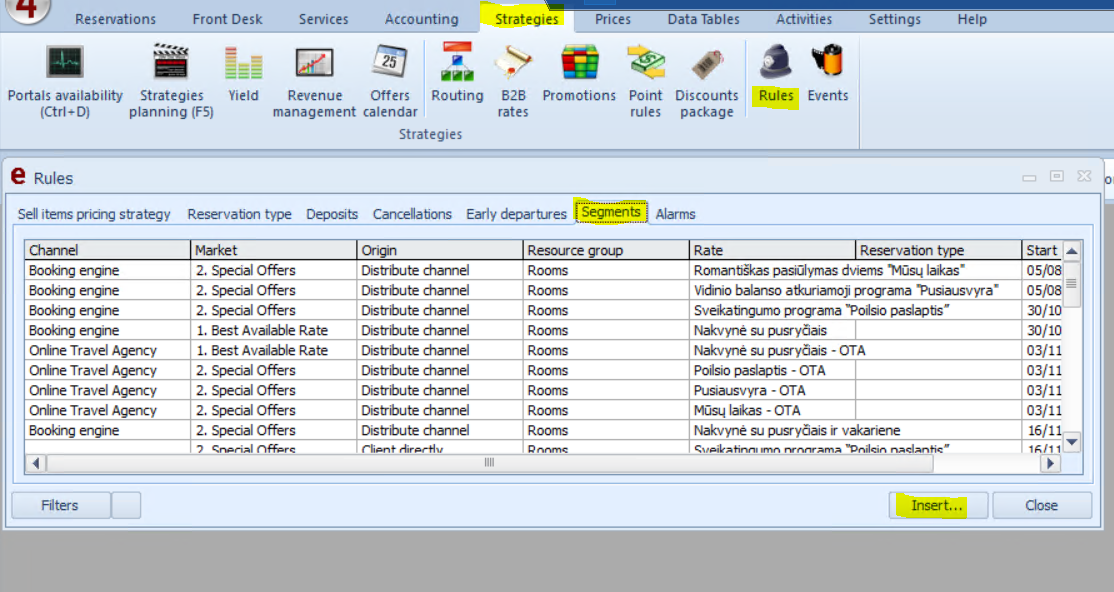Screen dimensions: 1114x592
Task: Sort by Rate column header
Action: (772, 250)
